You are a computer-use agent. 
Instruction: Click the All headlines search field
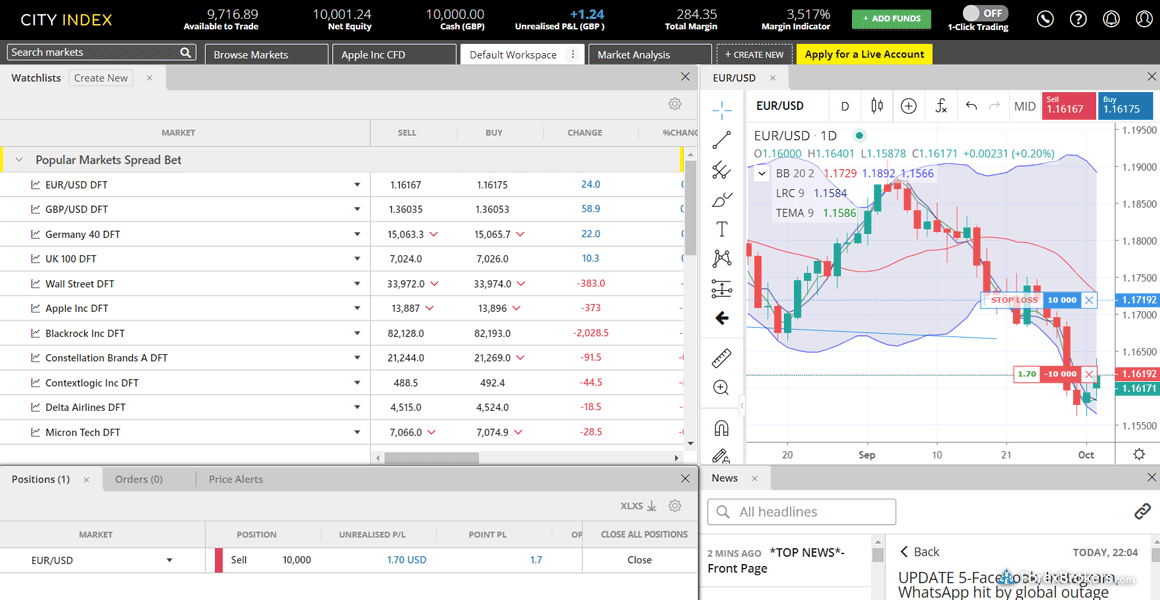point(801,512)
